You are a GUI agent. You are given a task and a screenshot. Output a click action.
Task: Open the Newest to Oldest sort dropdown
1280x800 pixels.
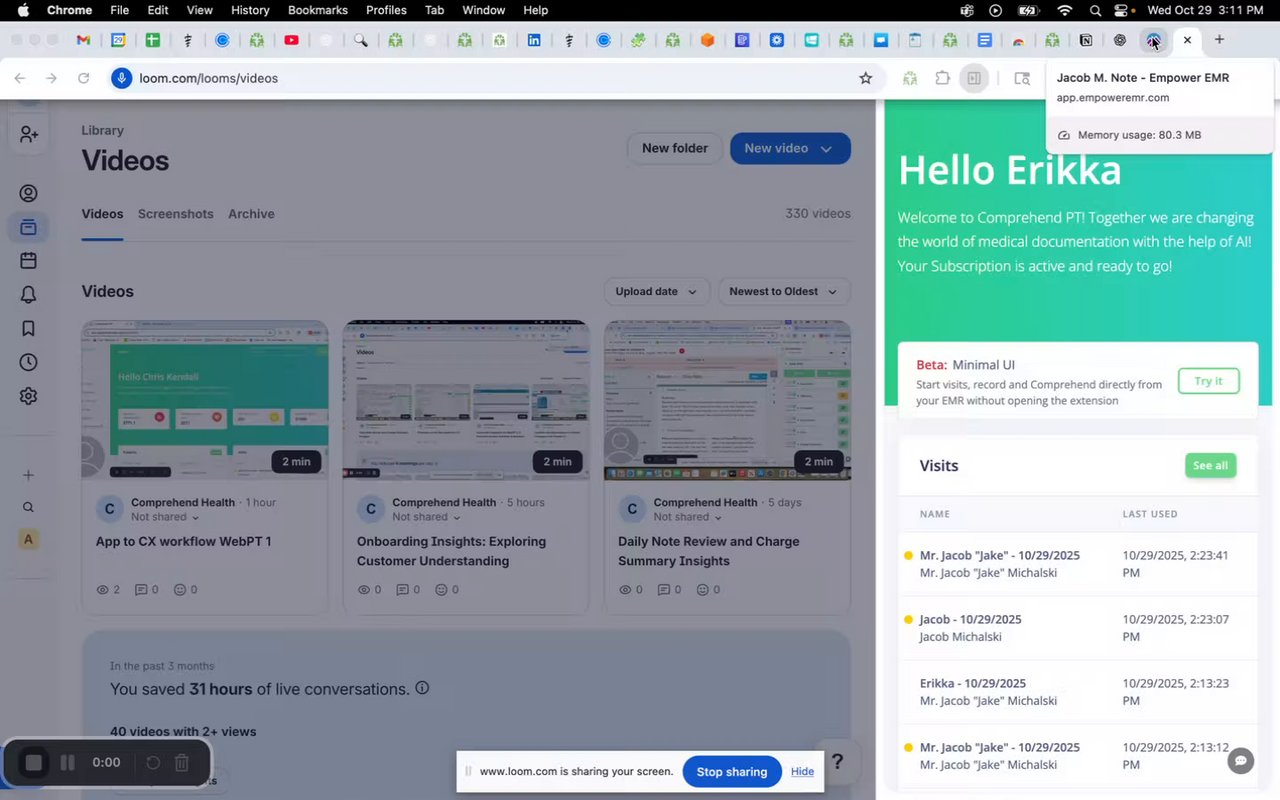[x=784, y=292]
